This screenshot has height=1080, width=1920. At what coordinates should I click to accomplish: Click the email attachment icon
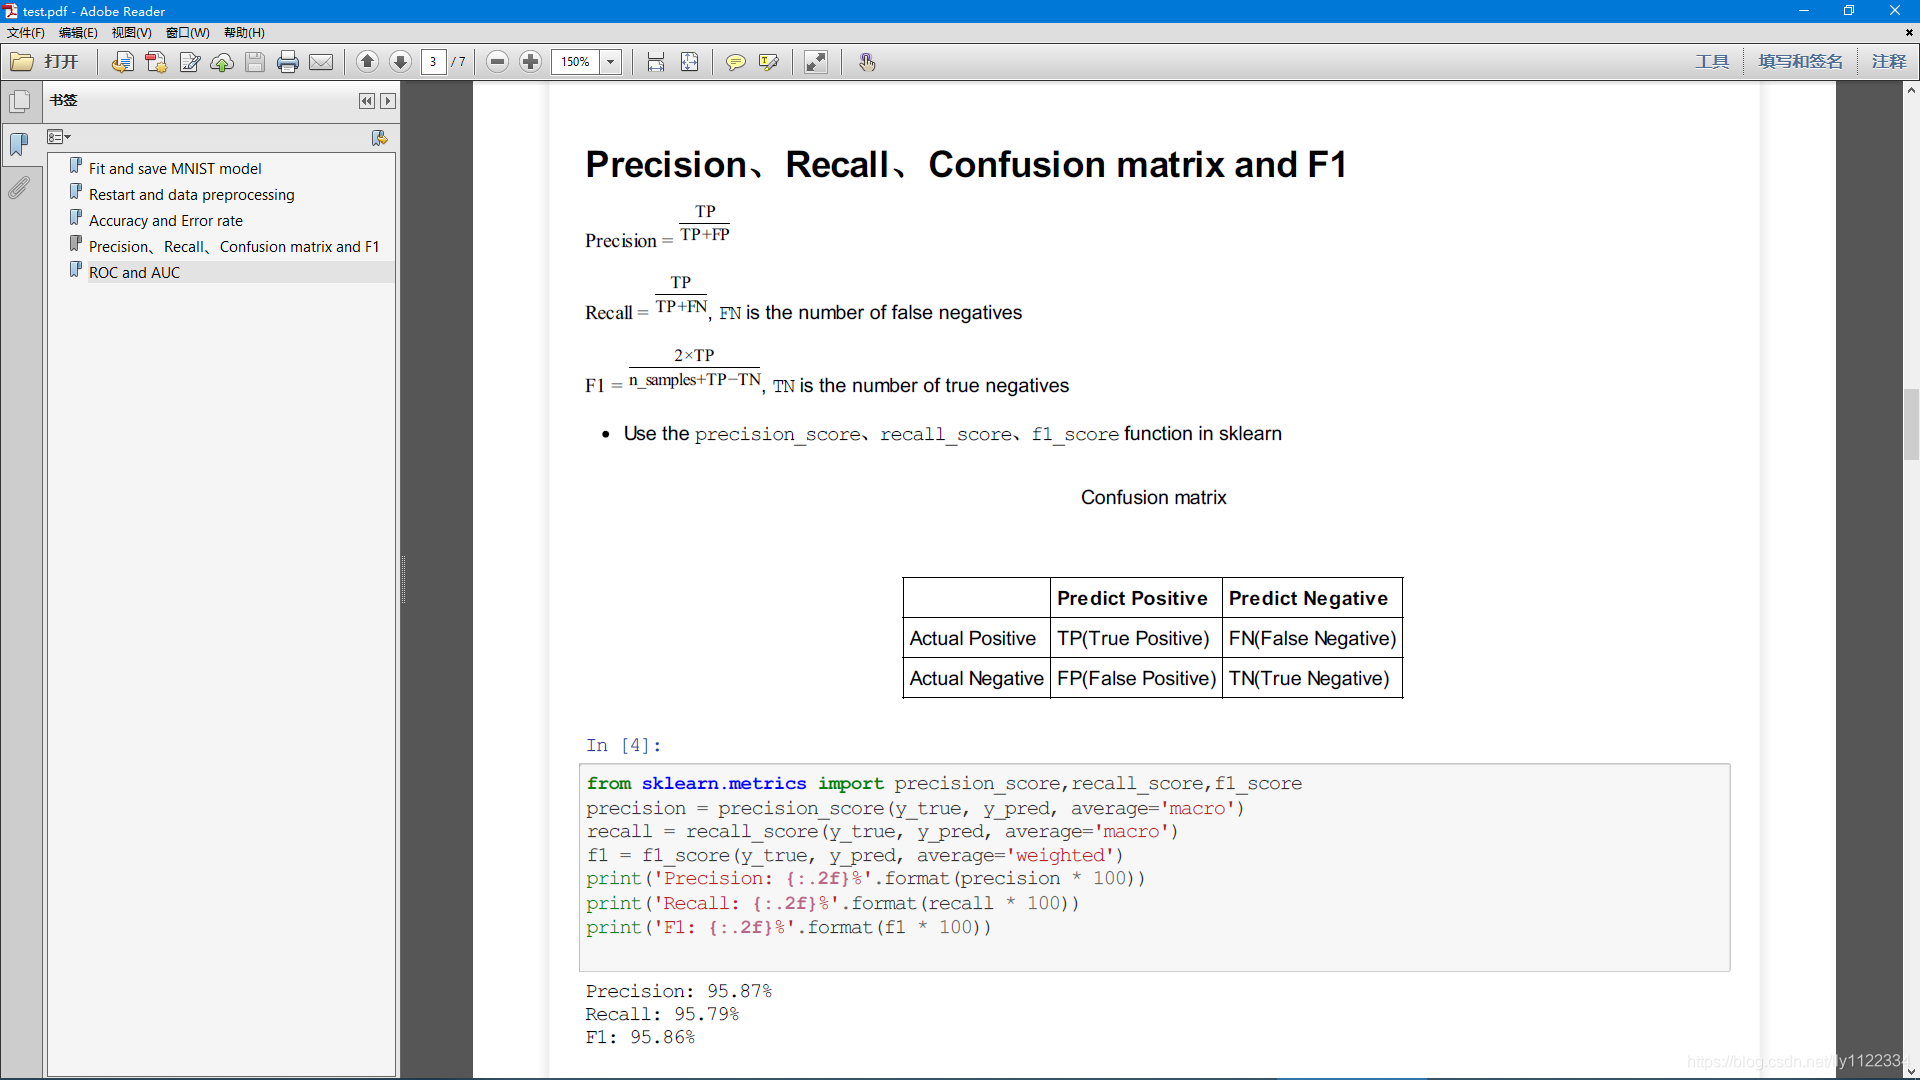[x=321, y=61]
